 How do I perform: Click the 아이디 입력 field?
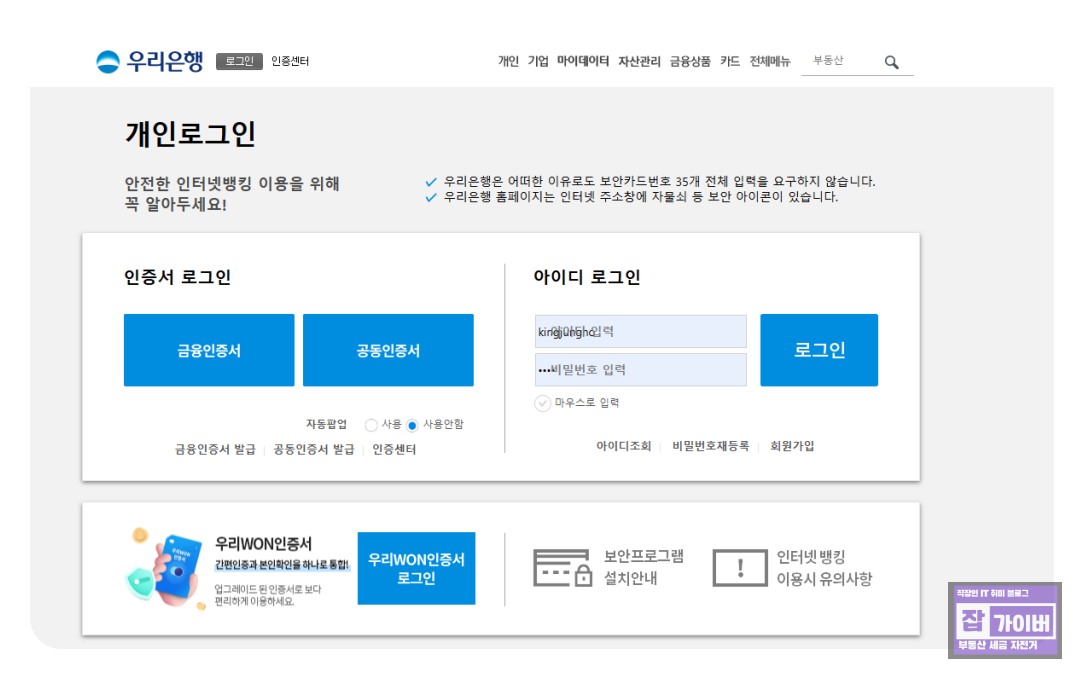pyautogui.click(x=641, y=331)
